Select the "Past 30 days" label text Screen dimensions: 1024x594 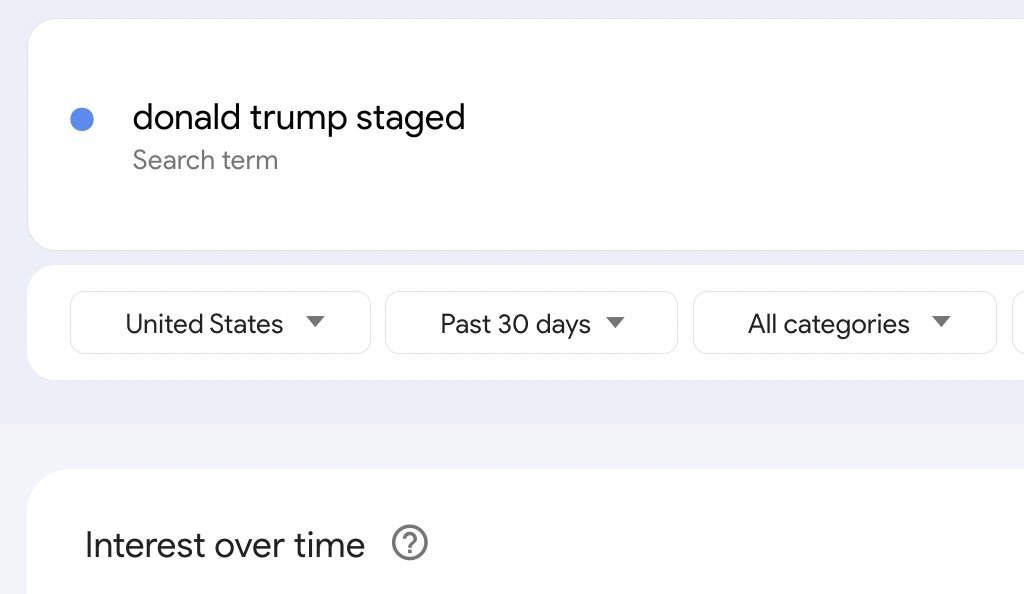[x=515, y=324]
